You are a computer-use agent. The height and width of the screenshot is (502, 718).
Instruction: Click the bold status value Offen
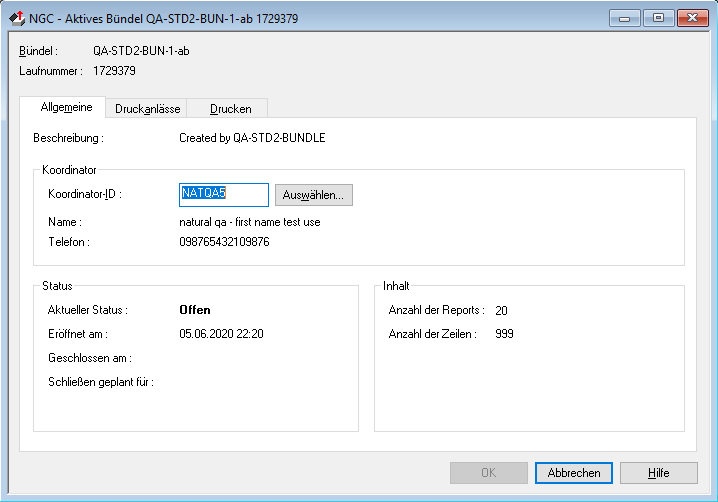click(x=194, y=310)
